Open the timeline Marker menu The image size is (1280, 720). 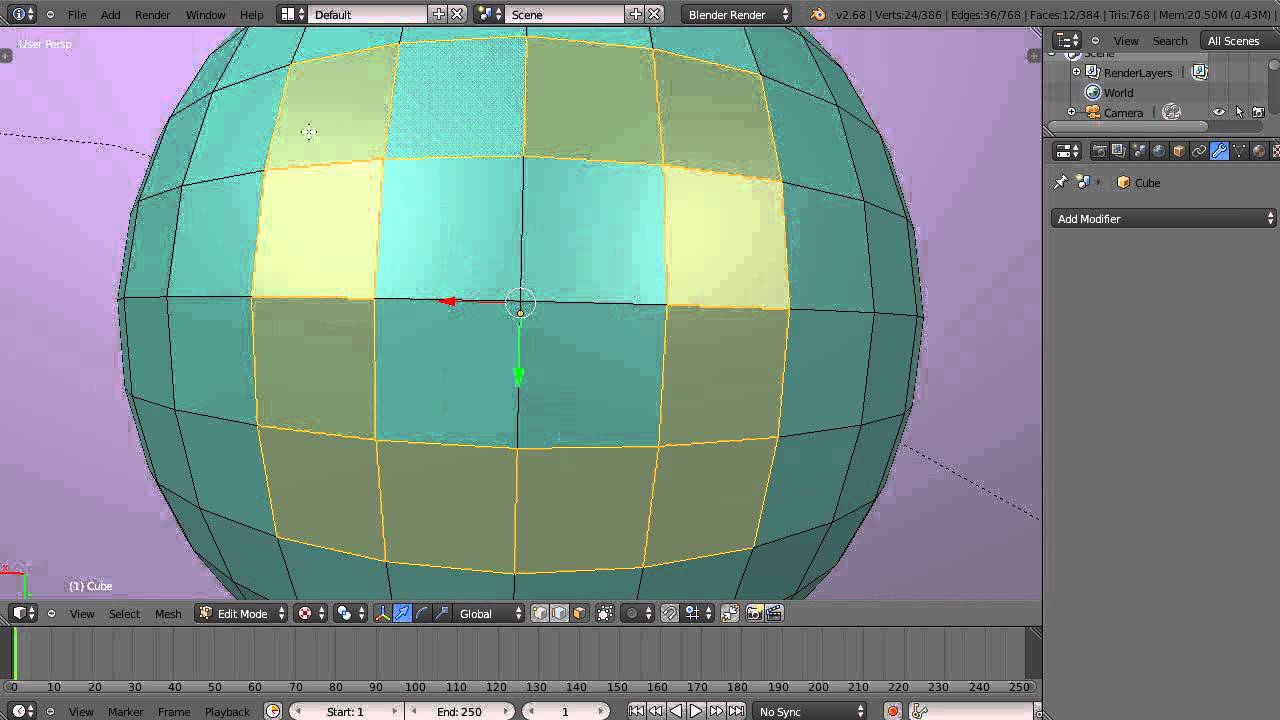(125, 711)
